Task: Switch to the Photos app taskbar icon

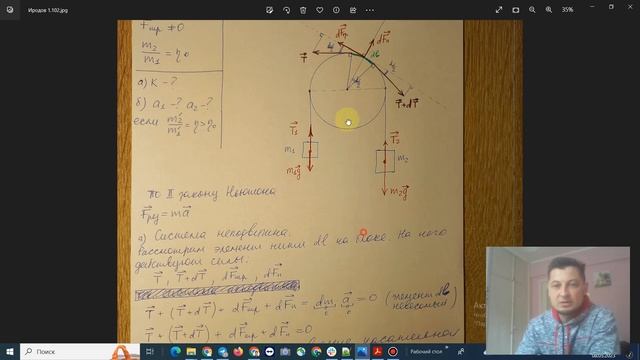Action: tap(362, 351)
